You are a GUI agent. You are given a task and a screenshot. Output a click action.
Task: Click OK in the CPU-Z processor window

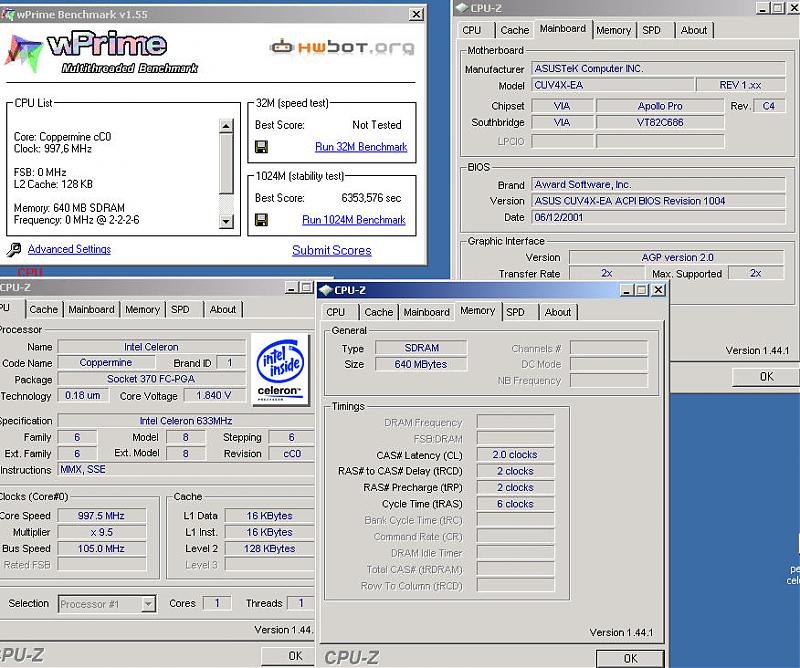[x=289, y=656]
